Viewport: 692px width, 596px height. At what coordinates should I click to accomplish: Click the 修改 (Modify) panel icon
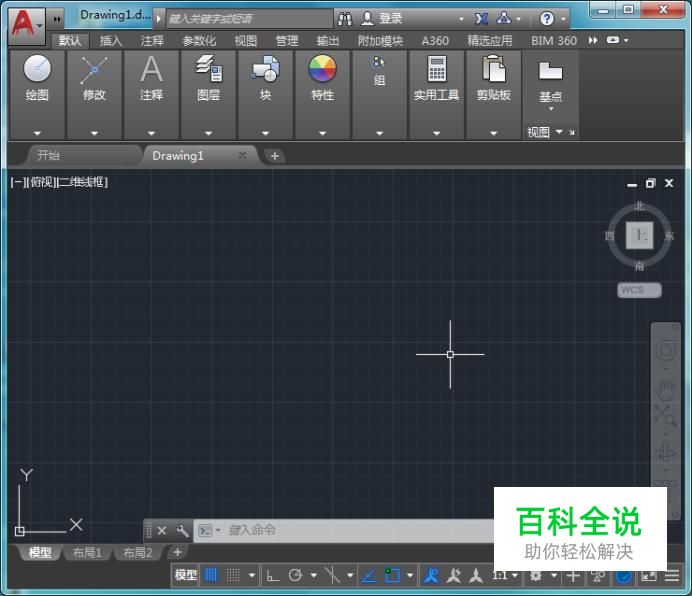[94, 70]
